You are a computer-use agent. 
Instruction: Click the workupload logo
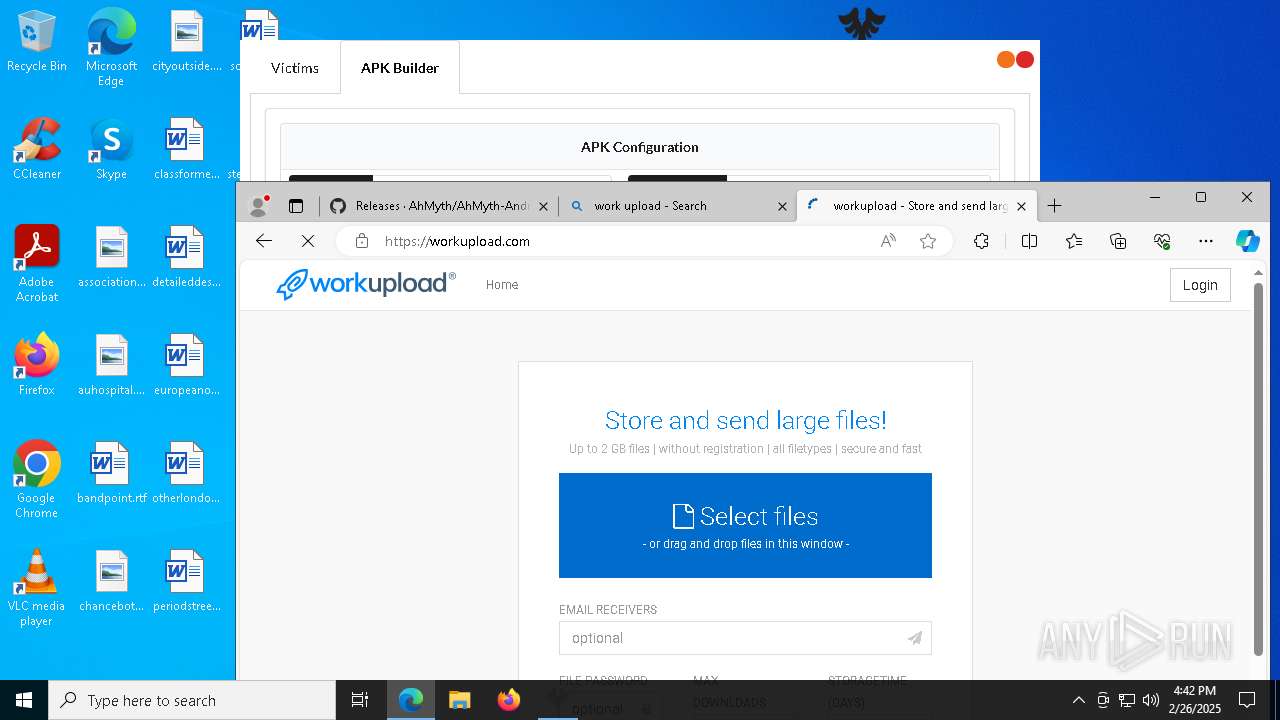pos(366,284)
